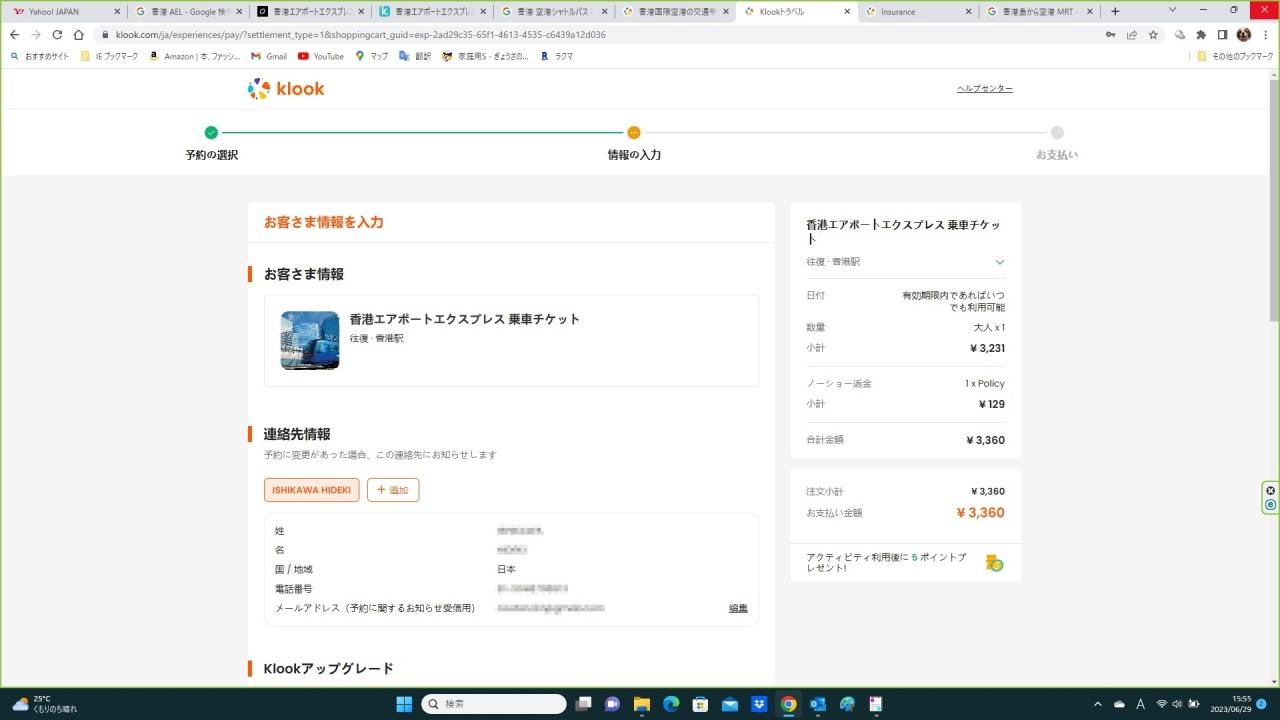Open the Mail app on the taskbar

point(730,704)
